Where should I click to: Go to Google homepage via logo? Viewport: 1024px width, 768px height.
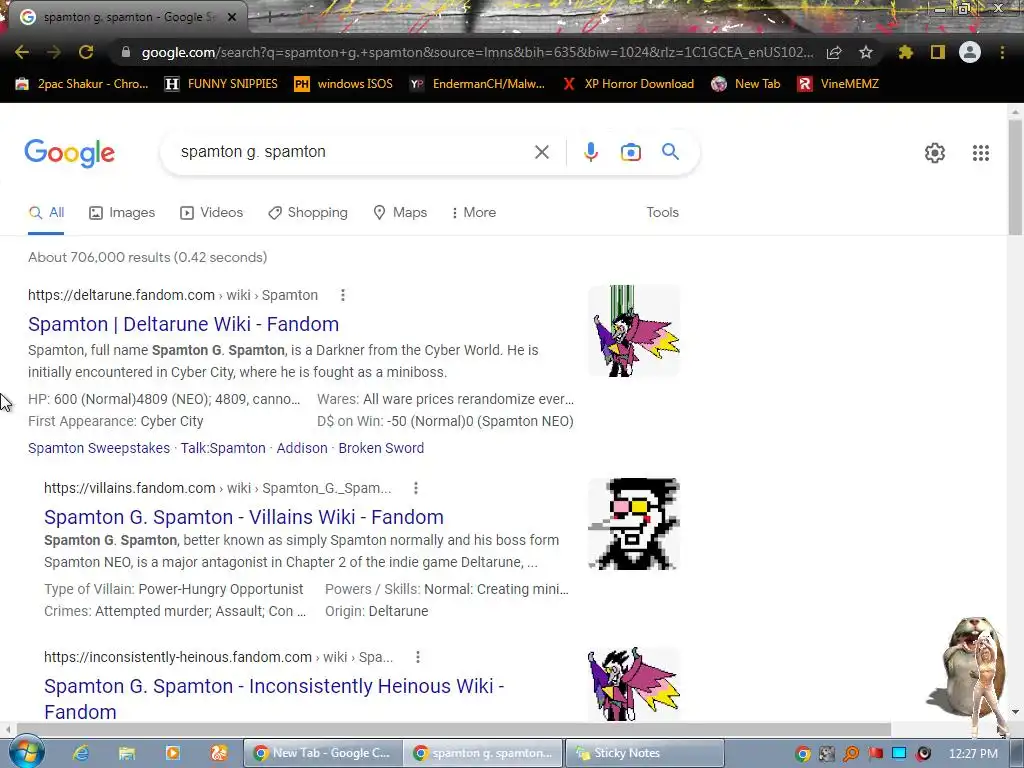click(x=69, y=153)
